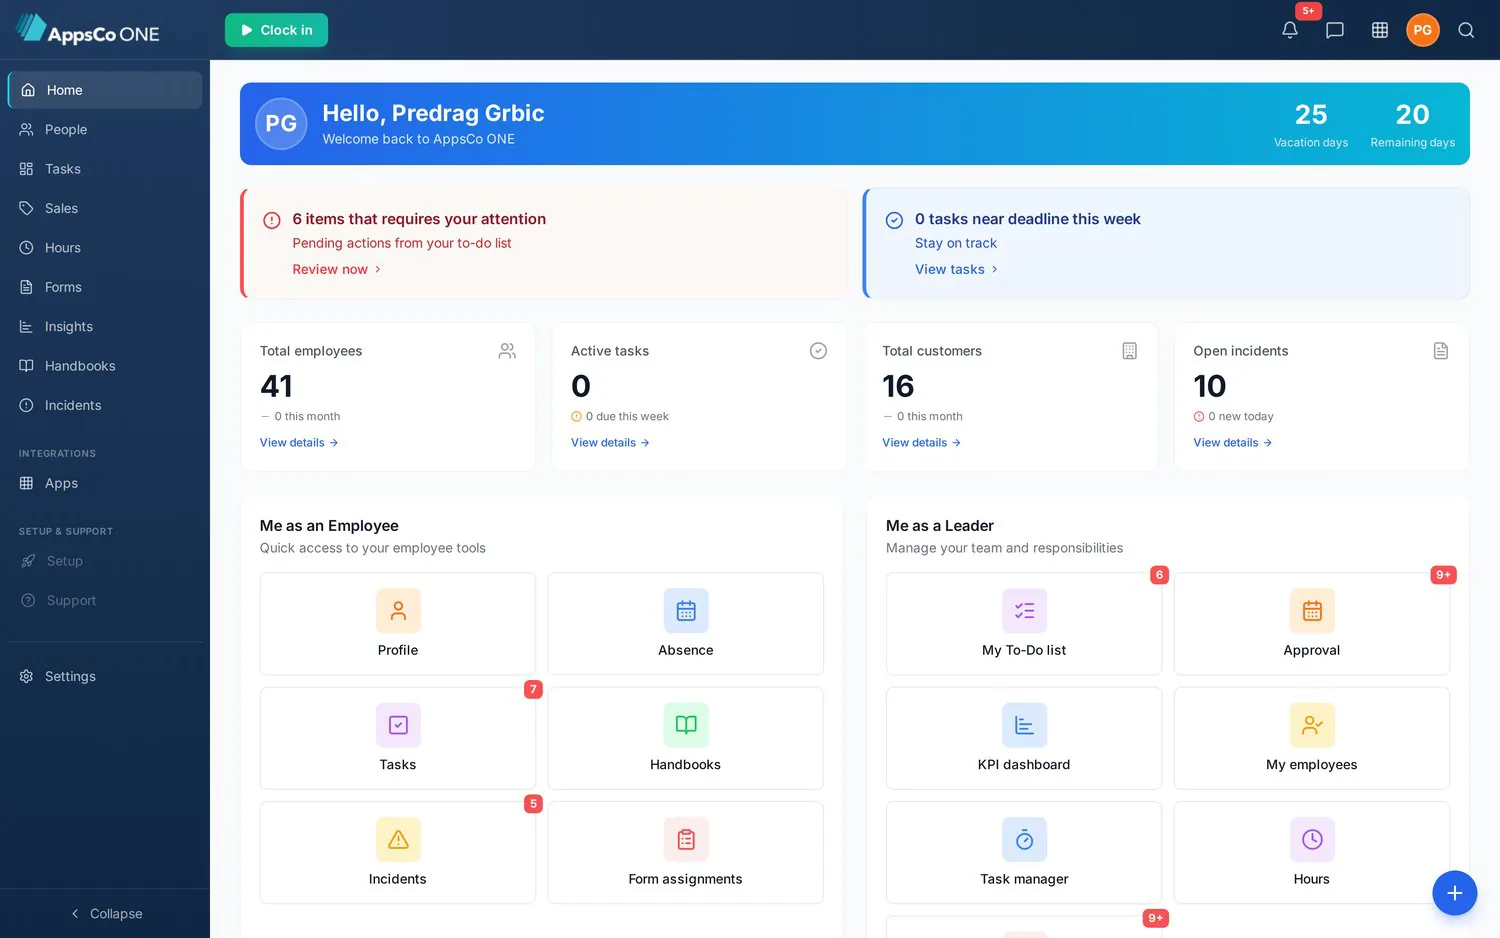1500x938 pixels.
Task: Open sidebar Incidents menu item
Action: point(105,405)
